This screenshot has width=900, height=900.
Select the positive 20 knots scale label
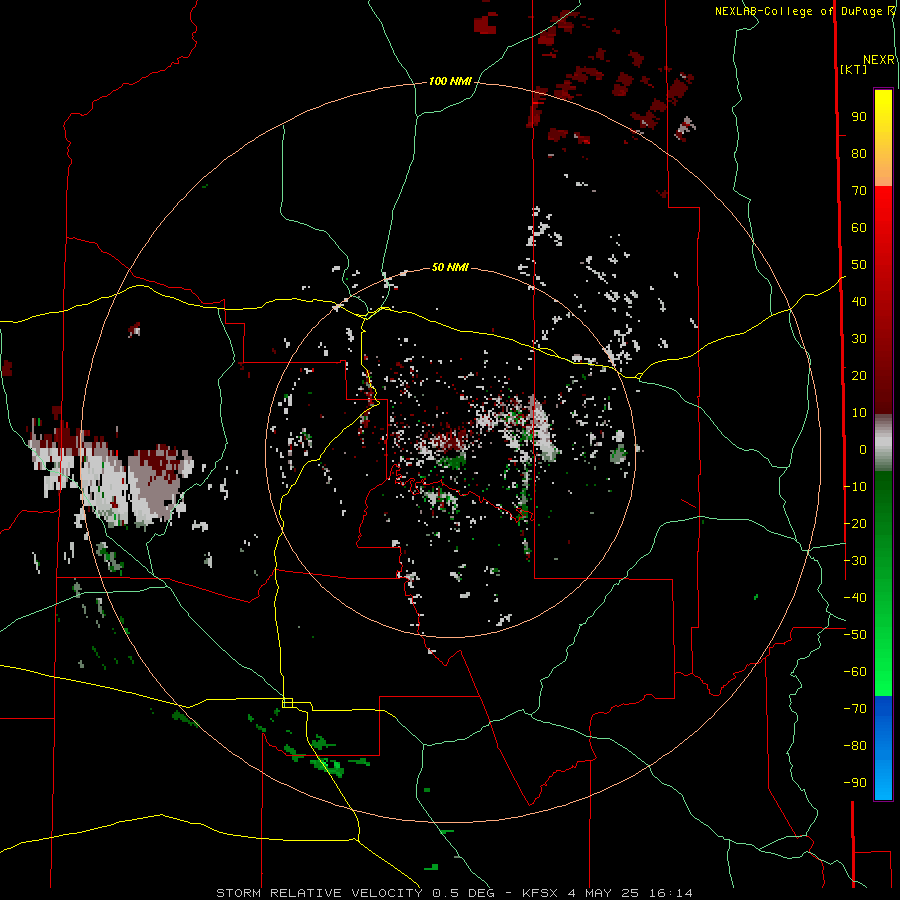click(x=859, y=376)
